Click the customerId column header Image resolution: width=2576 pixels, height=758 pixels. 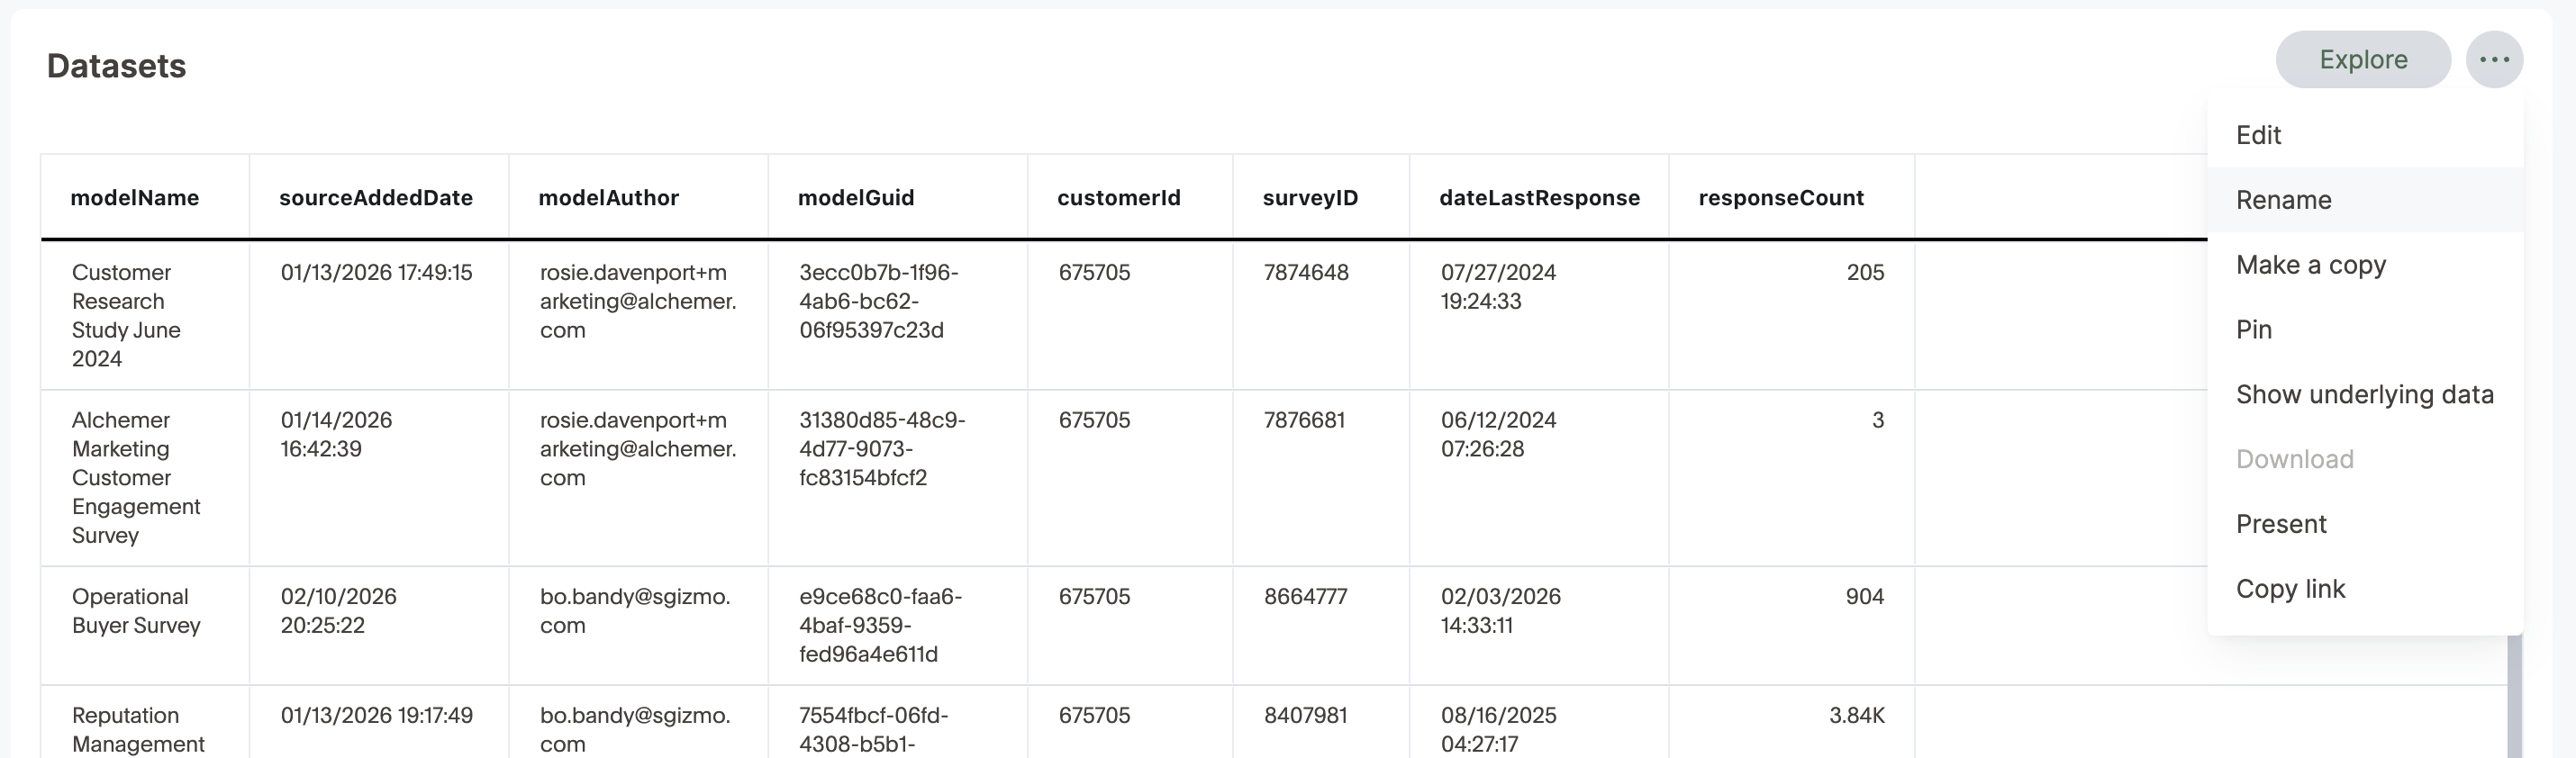1119,198
